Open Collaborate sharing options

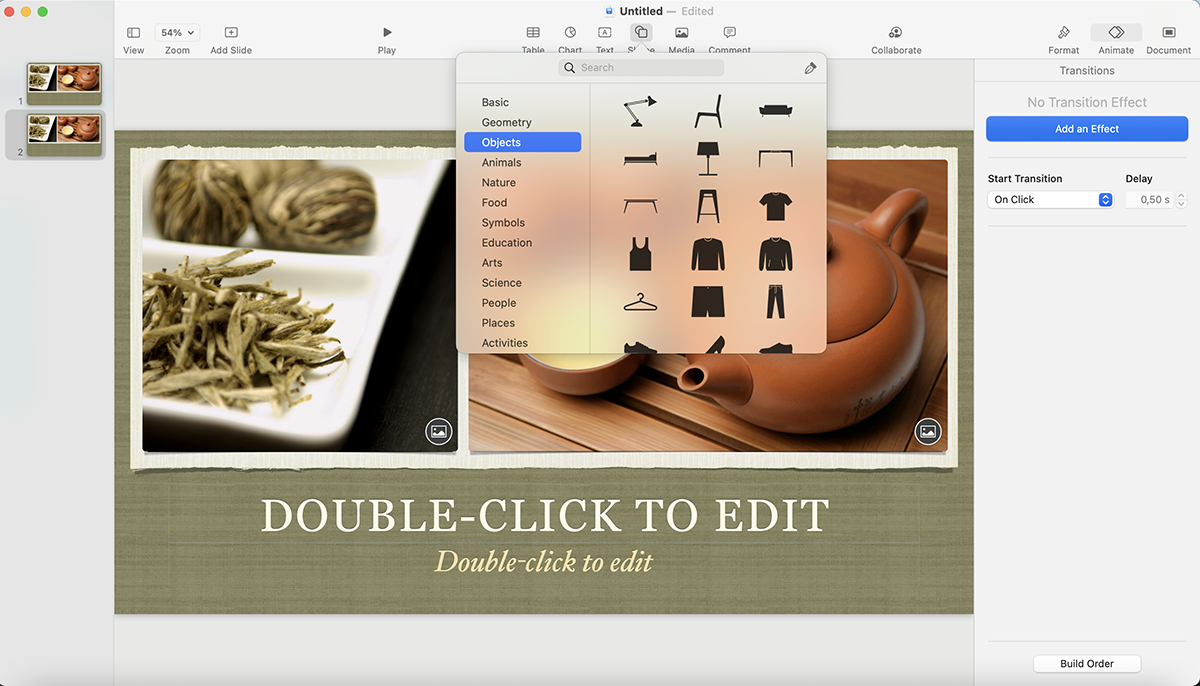pos(895,38)
